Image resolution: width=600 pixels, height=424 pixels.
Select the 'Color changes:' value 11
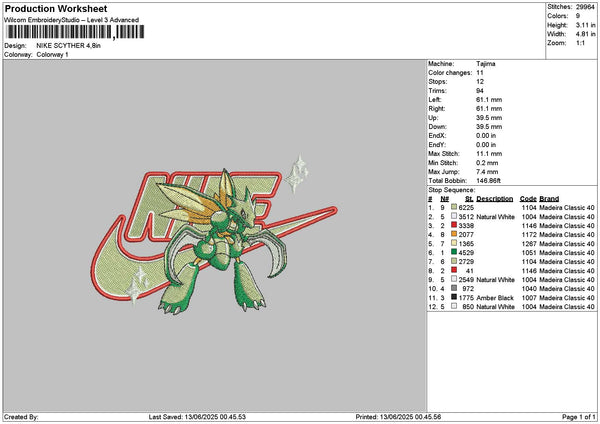pyautogui.click(x=480, y=73)
